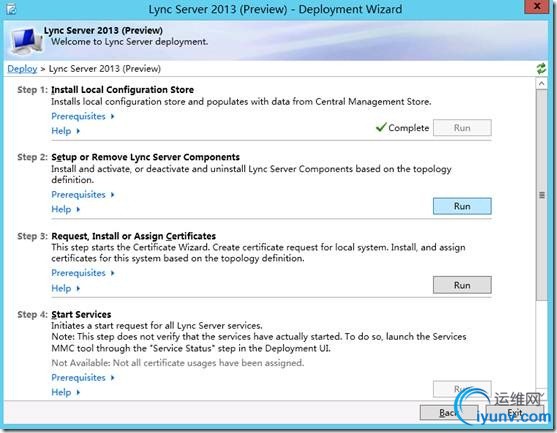The height and width of the screenshot is (433, 557).
Task: Close the Deployment Wizard window
Action: (x=537, y=6)
